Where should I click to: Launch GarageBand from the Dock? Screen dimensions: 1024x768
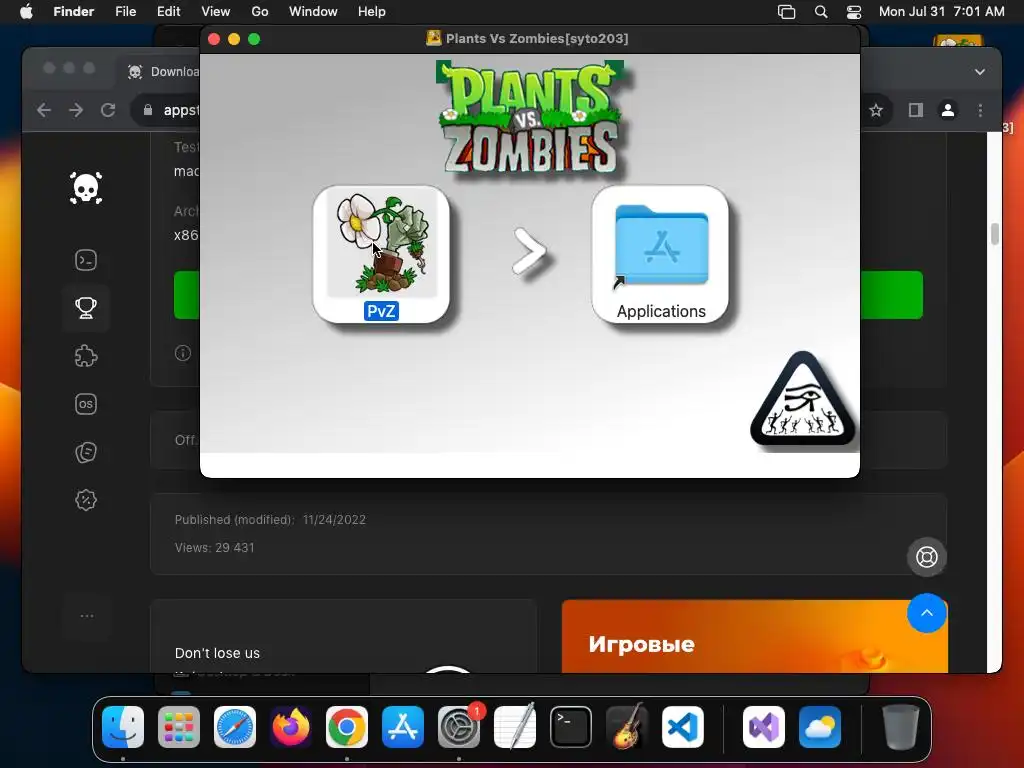[627, 727]
